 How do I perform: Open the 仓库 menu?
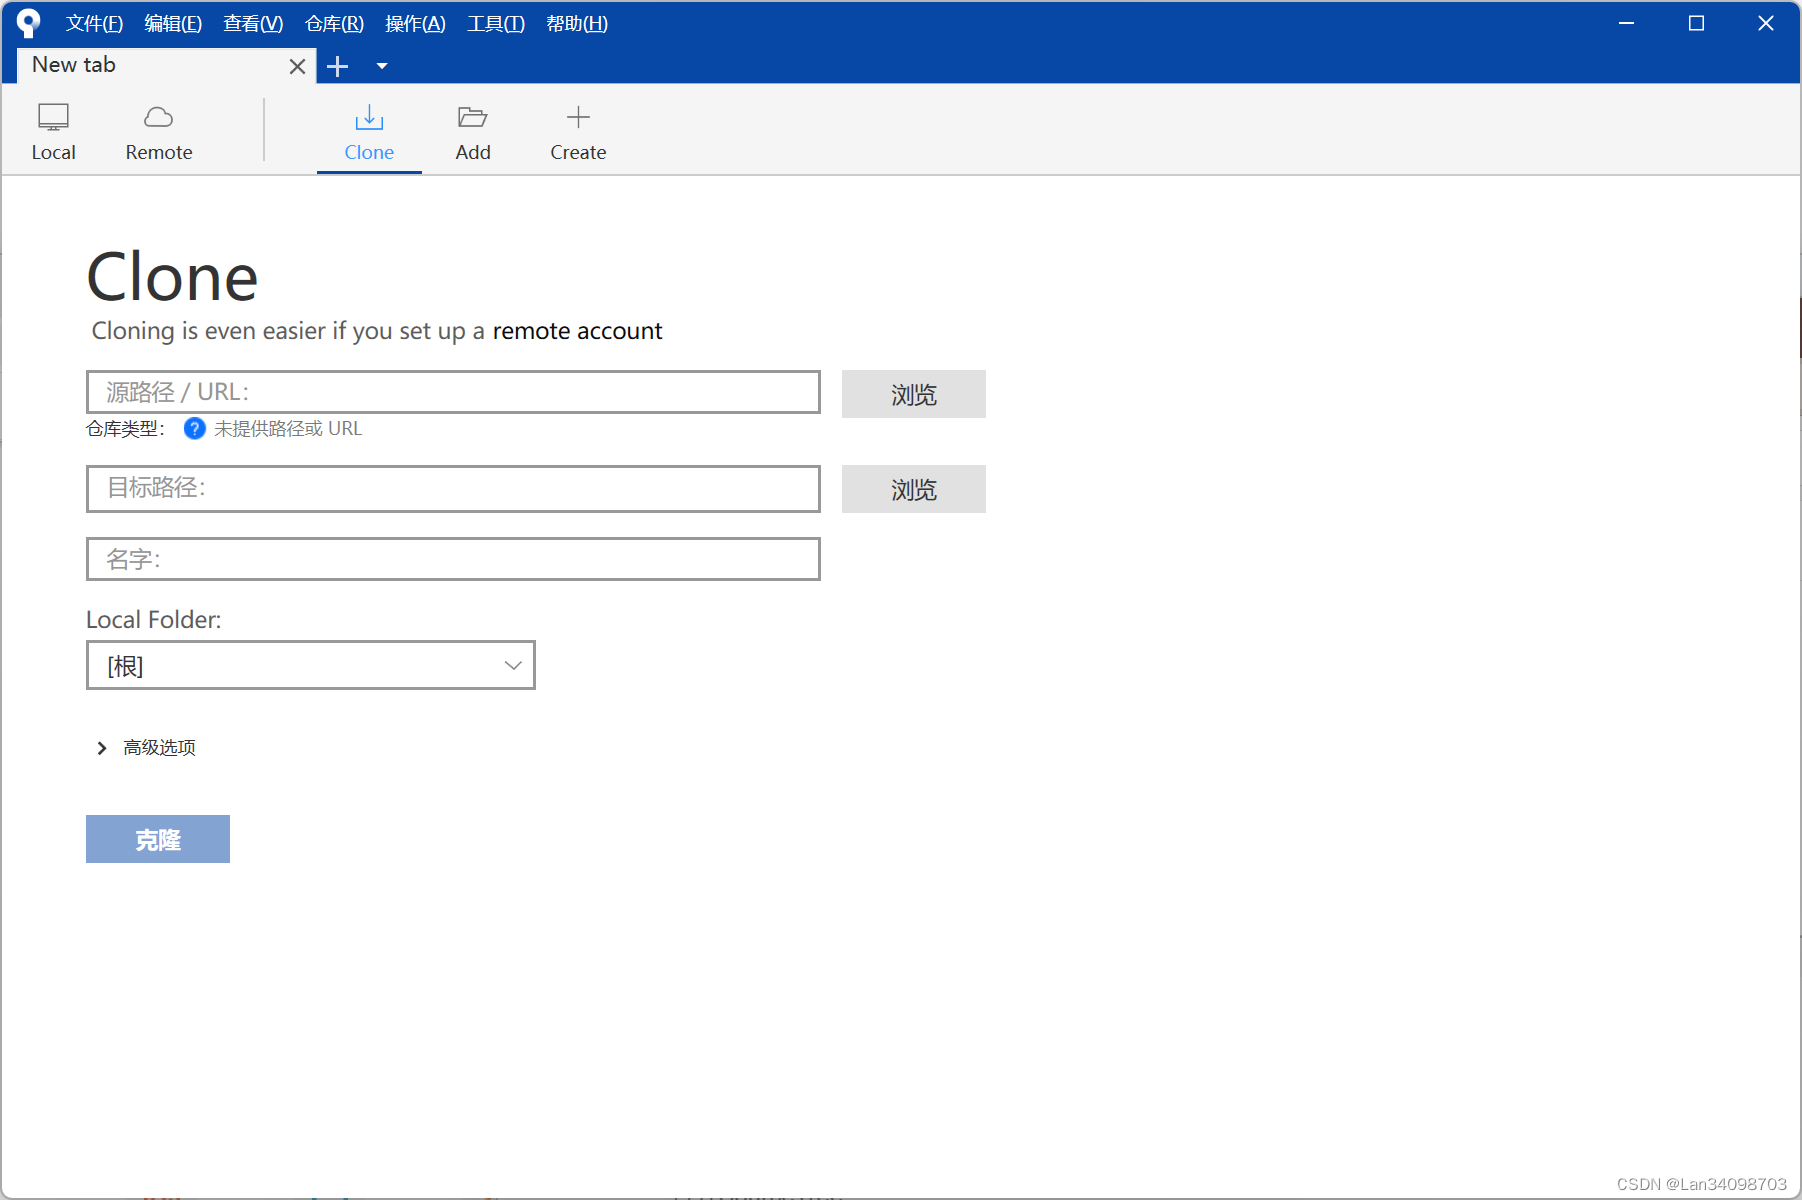coord(333,23)
